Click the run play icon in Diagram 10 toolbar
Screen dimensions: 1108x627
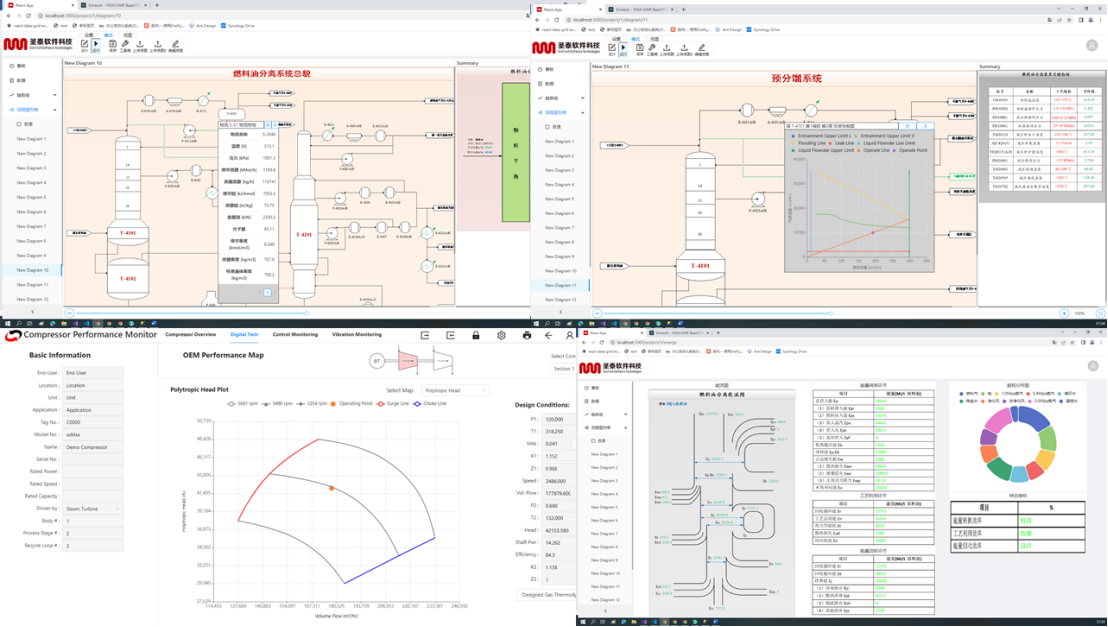(96, 44)
